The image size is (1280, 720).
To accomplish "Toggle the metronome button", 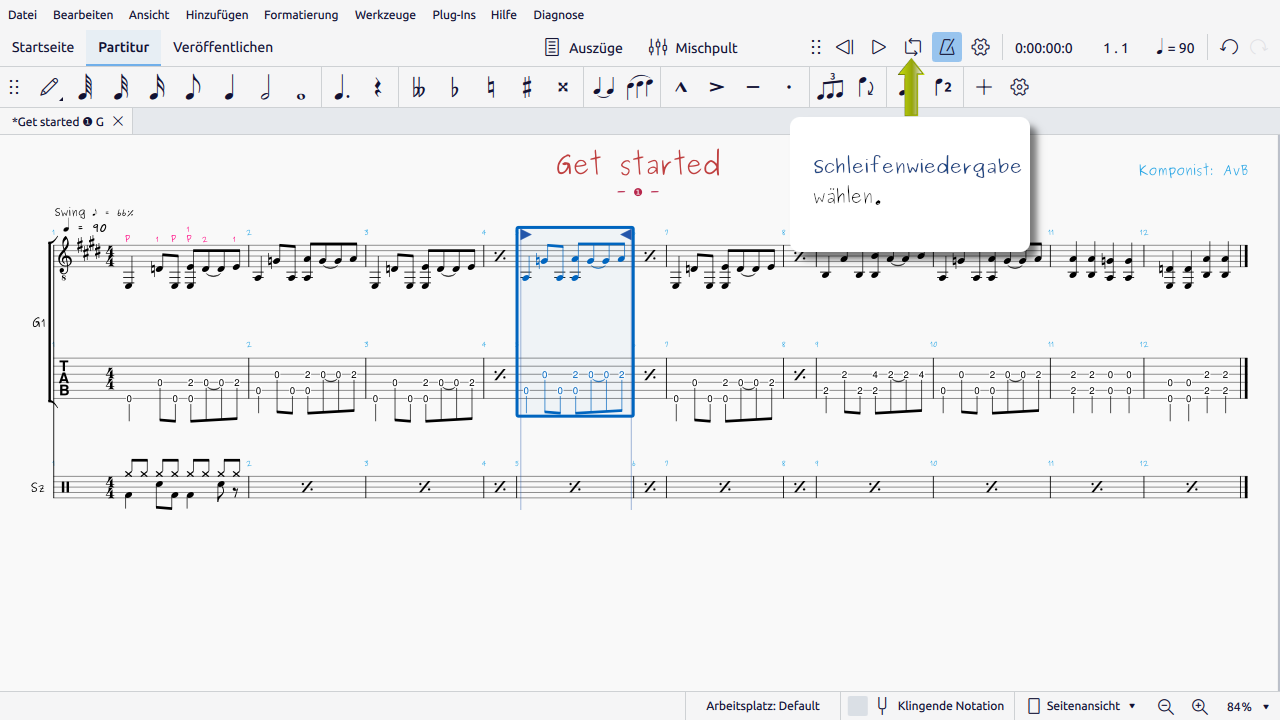I will (x=946, y=47).
